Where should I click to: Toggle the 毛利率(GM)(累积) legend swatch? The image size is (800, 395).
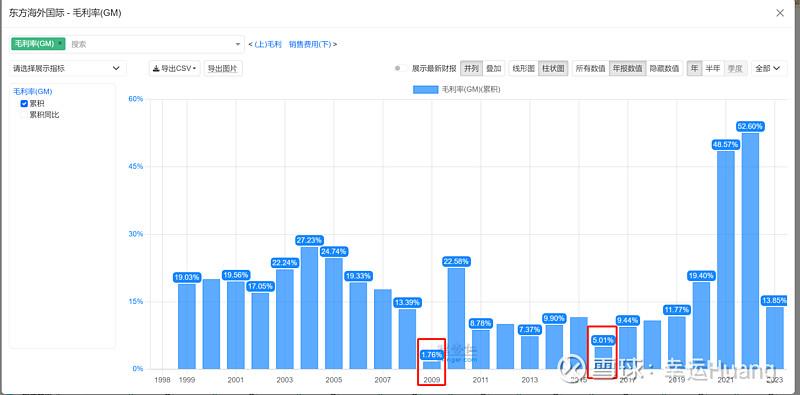point(425,90)
